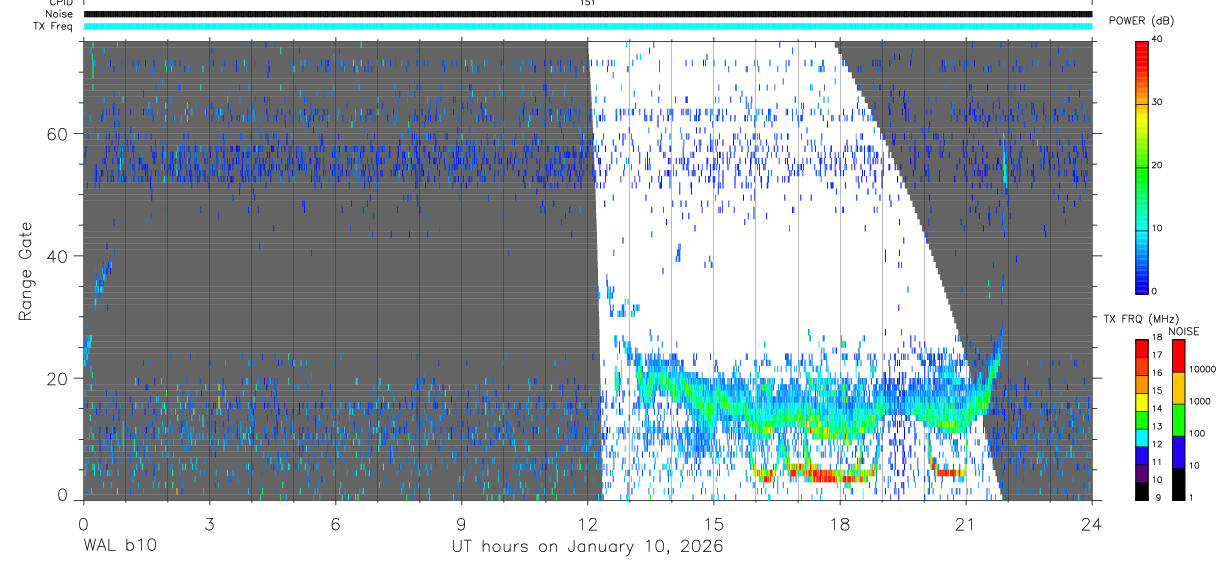
Task: Click the 14 label on TX FRQ scale
Action: 1156,408
